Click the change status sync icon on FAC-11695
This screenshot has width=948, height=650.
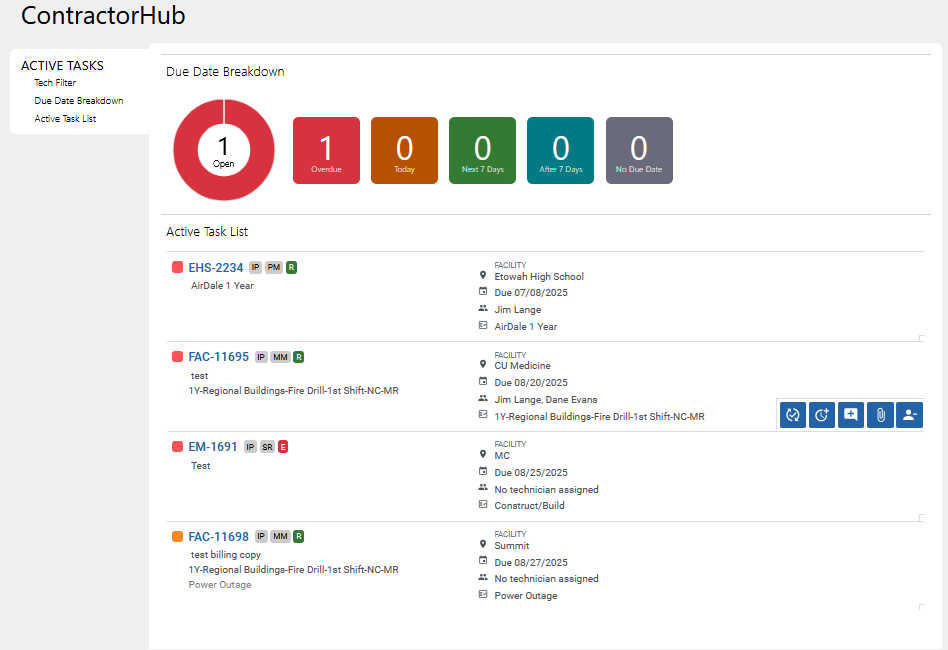[792, 414]
